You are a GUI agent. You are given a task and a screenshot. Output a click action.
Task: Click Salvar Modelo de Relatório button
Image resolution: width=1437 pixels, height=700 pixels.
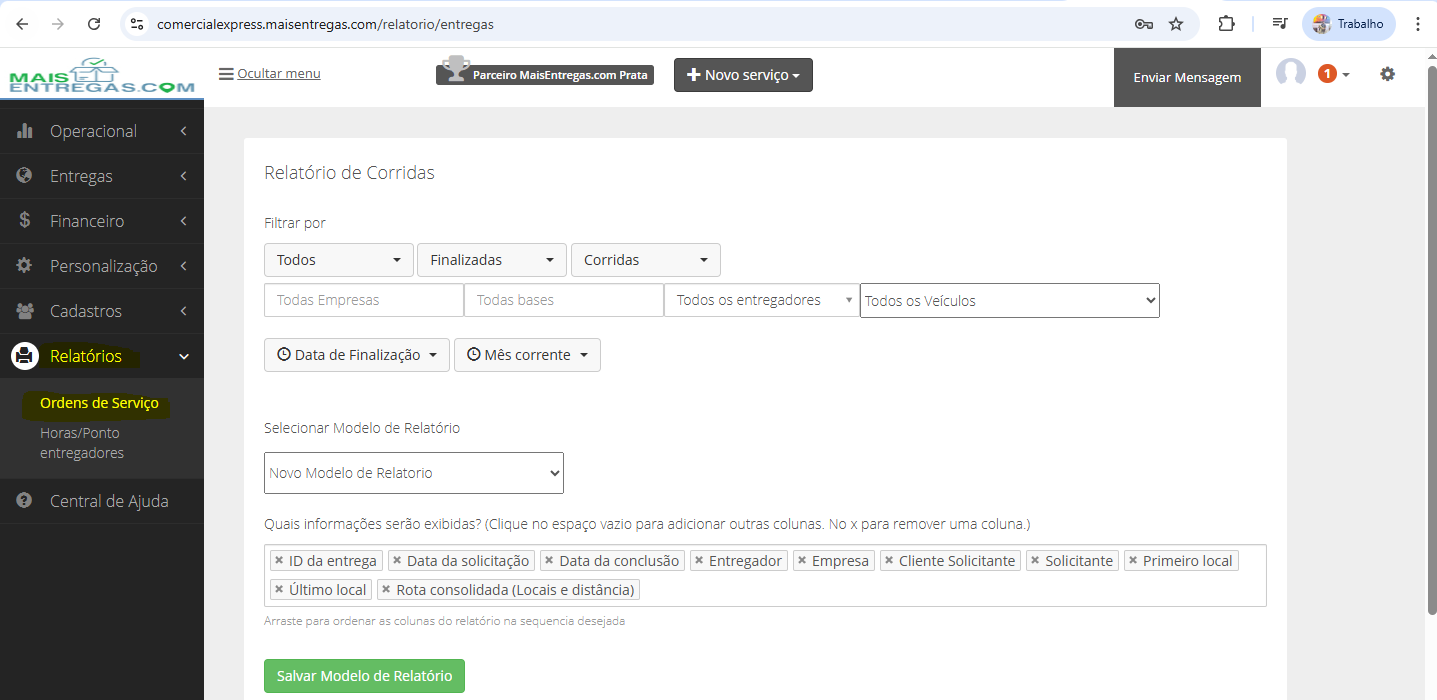[364, 676]
